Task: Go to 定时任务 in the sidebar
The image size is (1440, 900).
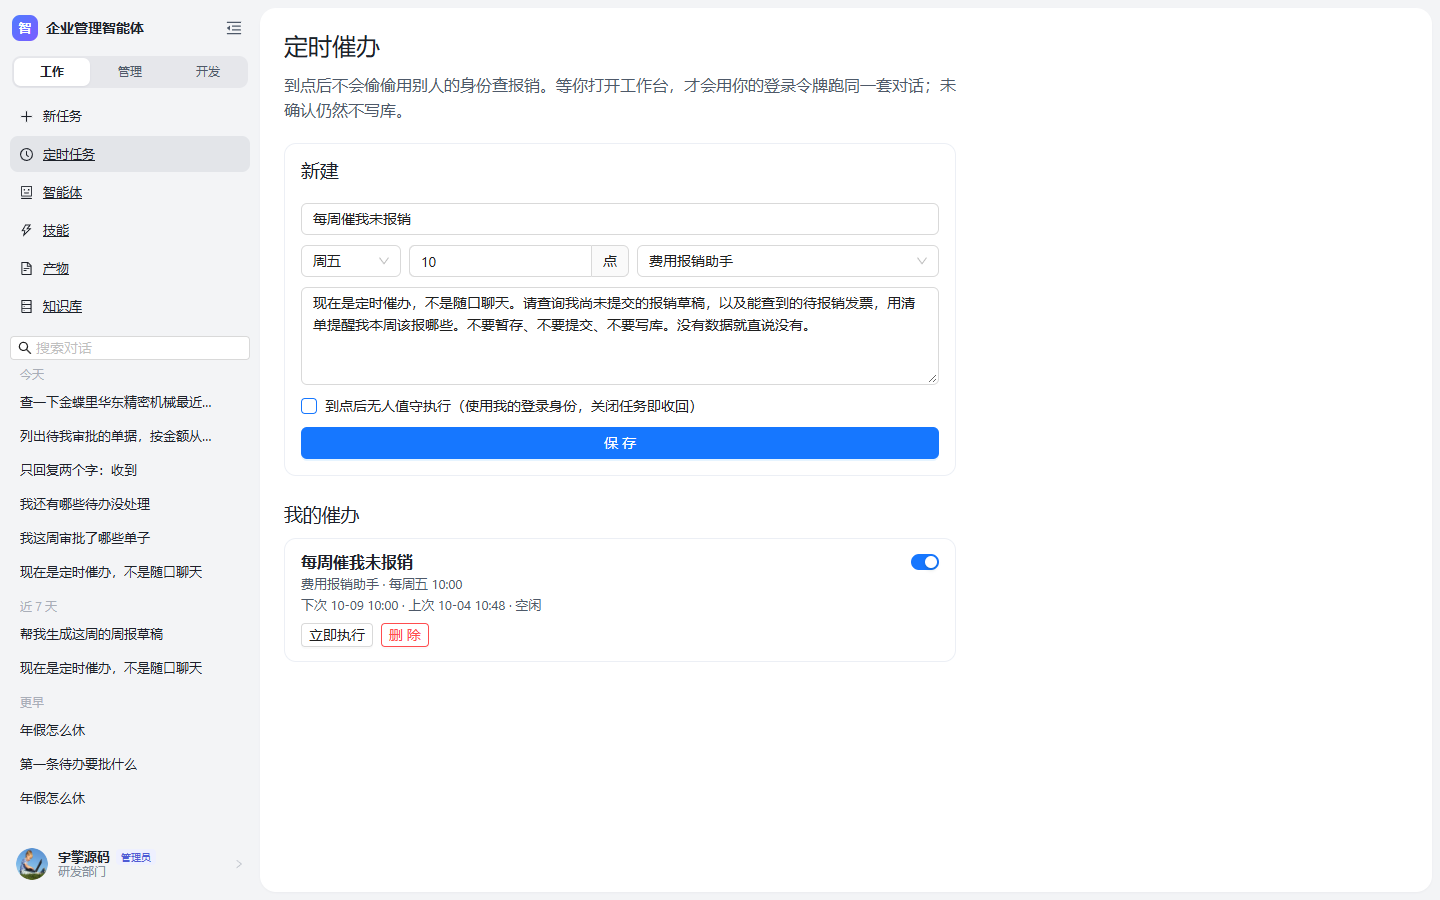Action: [130, 154]
